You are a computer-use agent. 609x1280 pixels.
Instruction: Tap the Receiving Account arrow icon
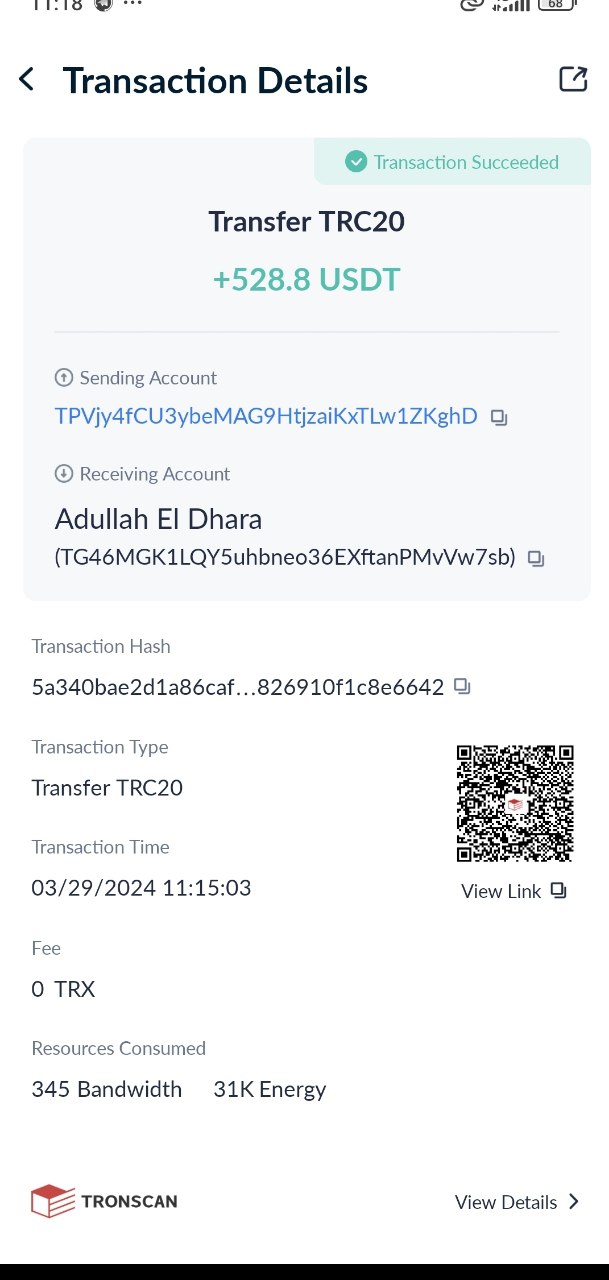click(64, 474)
